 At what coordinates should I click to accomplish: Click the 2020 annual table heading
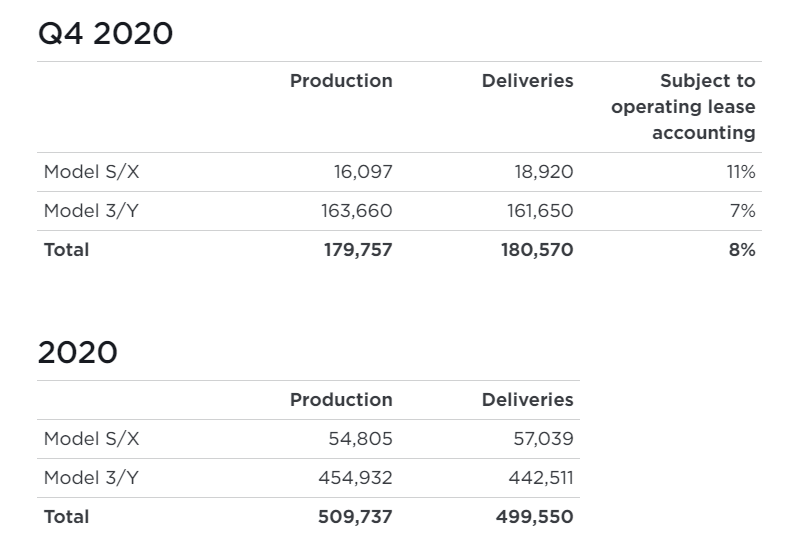pyautogui.click(x=77, y=352)
